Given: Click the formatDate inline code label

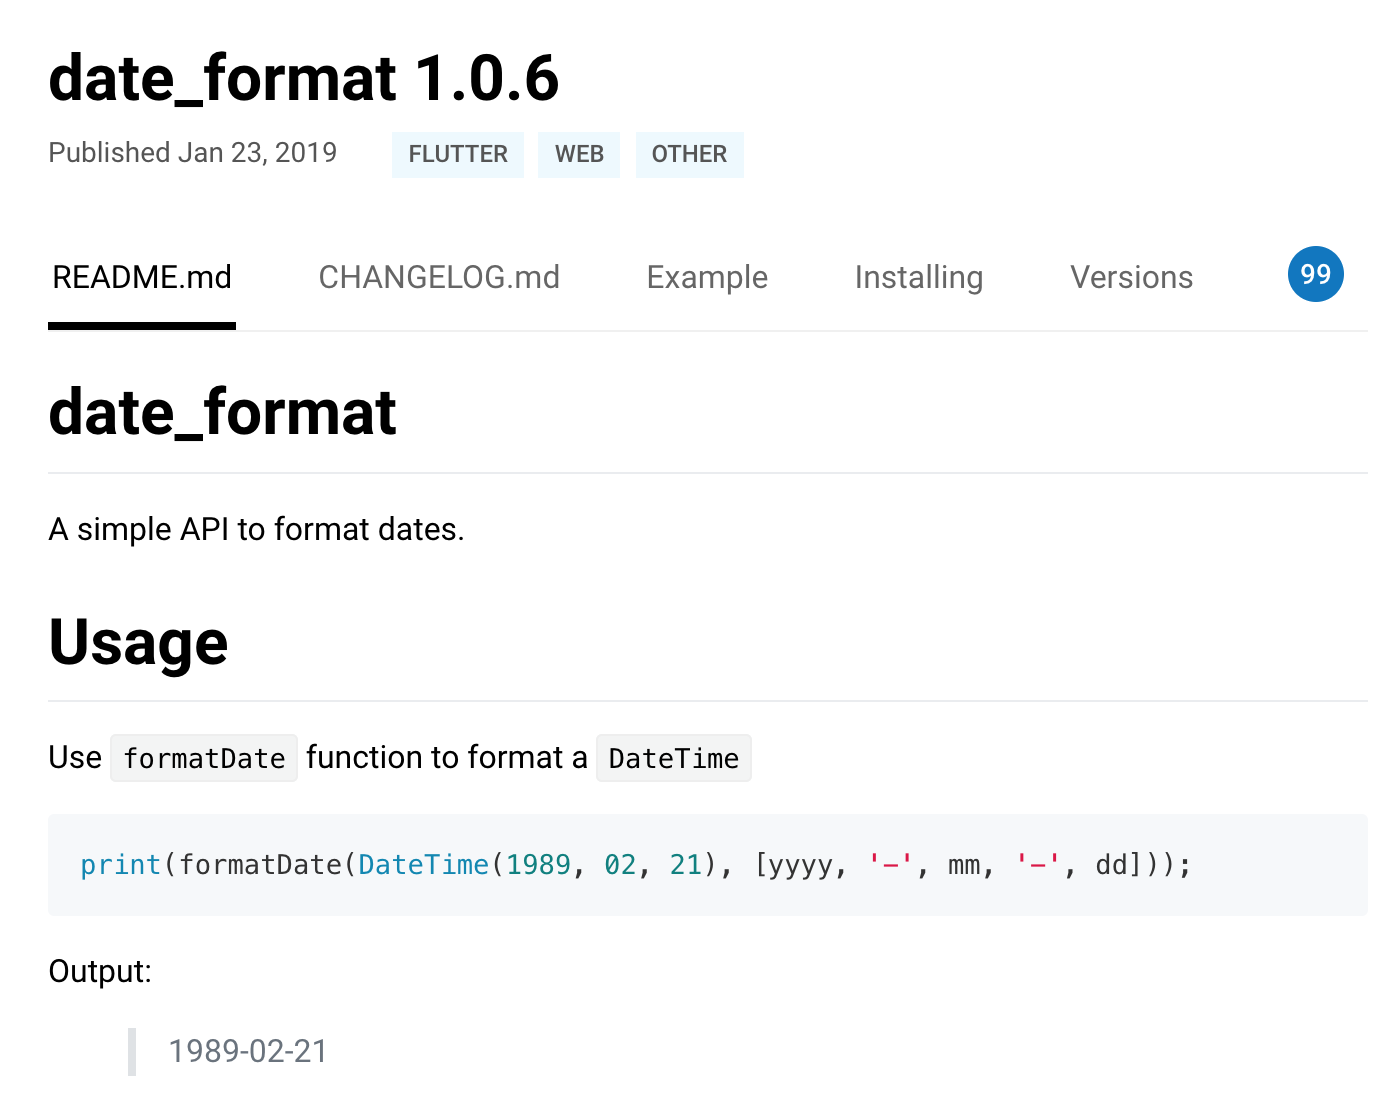Looking at the screenshot, I should [204, 758].
